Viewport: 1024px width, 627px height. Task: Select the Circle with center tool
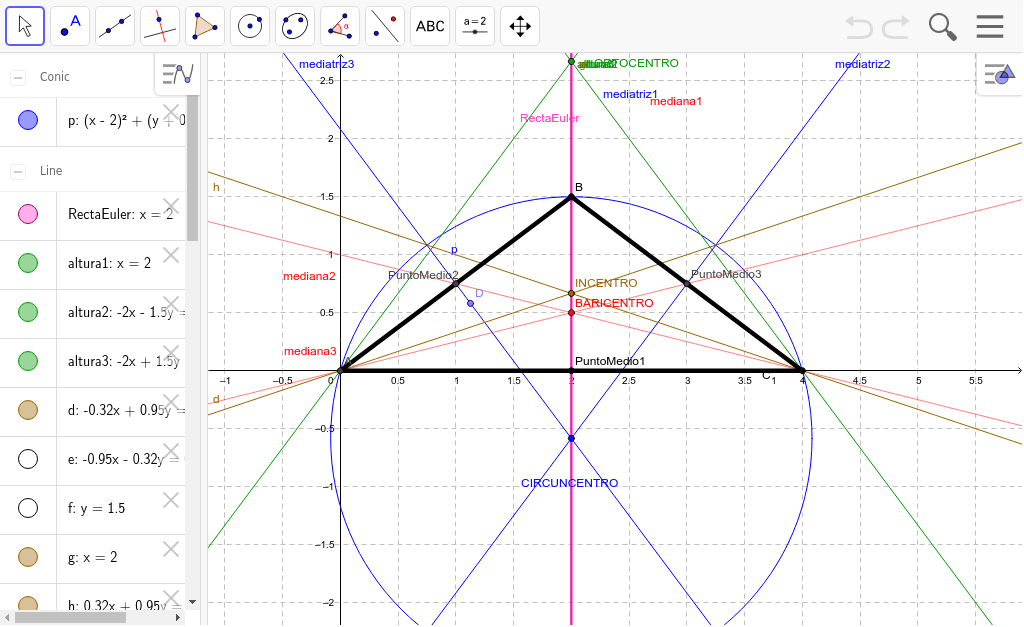[x=250, y=26]
